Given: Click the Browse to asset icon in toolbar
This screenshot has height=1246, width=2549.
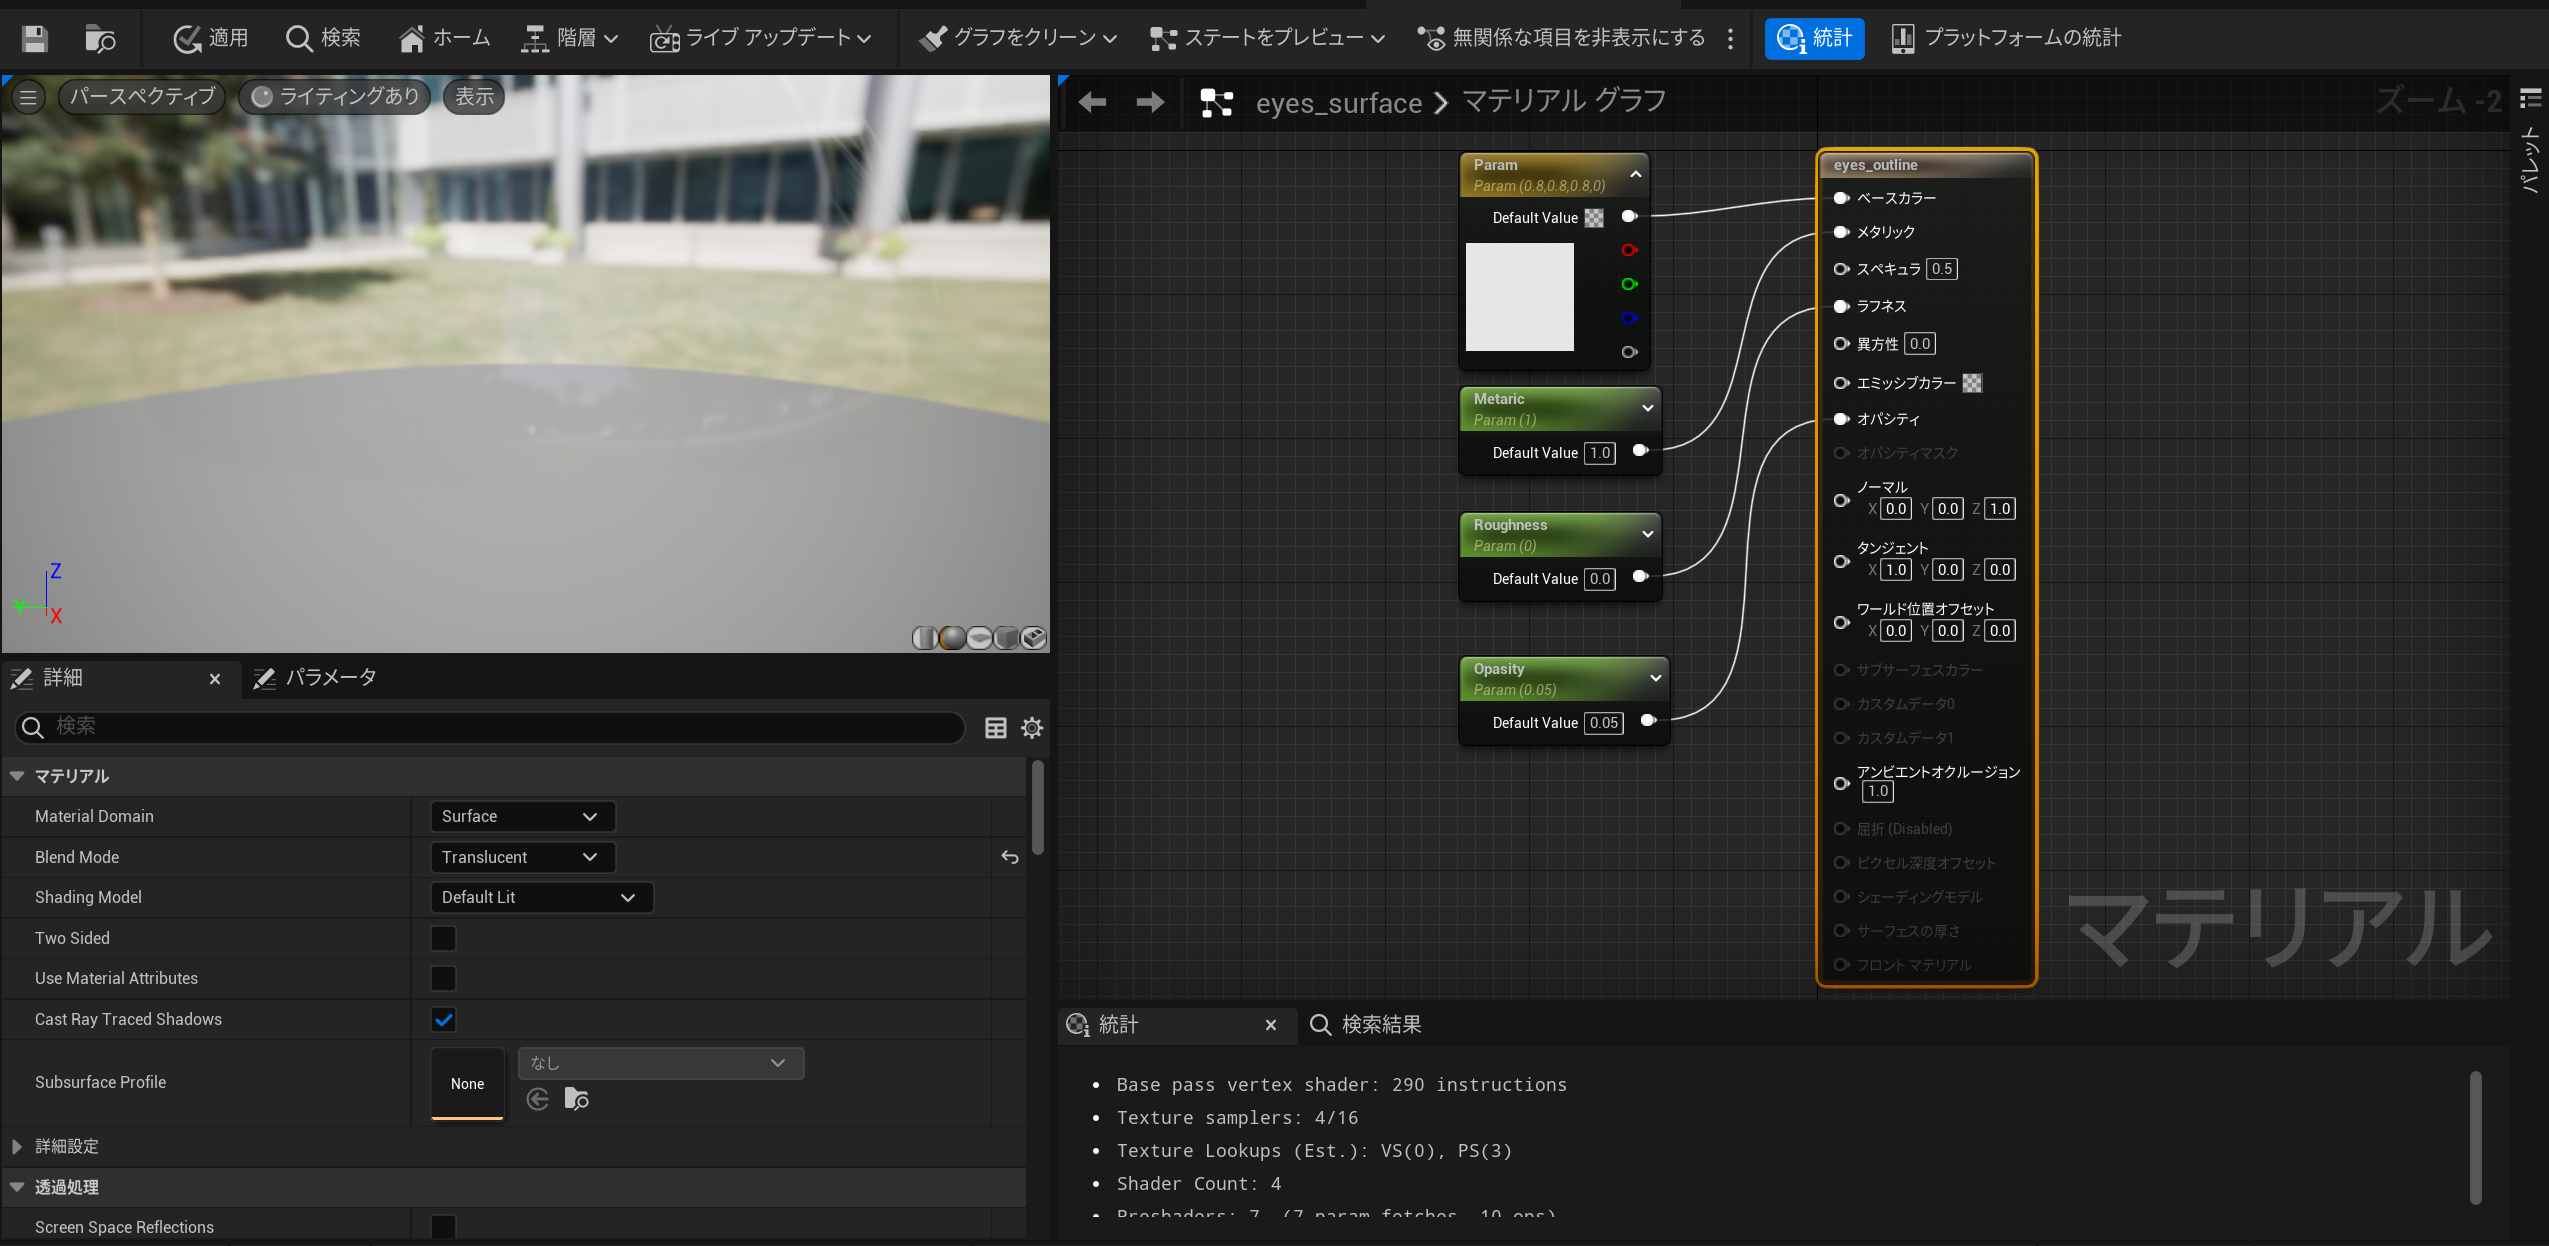Looking at the screenshot, I should click(x=100, y=38).
